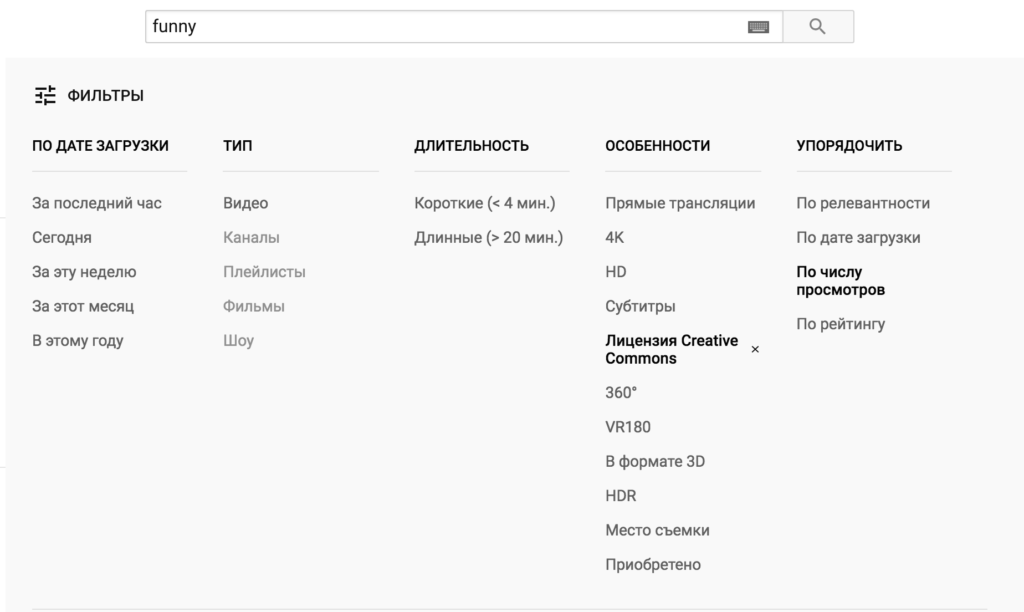Viewport: 1024px width, 612px height.
Task: Enable the Прямые трансляции feature filter
Action: tap(680, 203)
